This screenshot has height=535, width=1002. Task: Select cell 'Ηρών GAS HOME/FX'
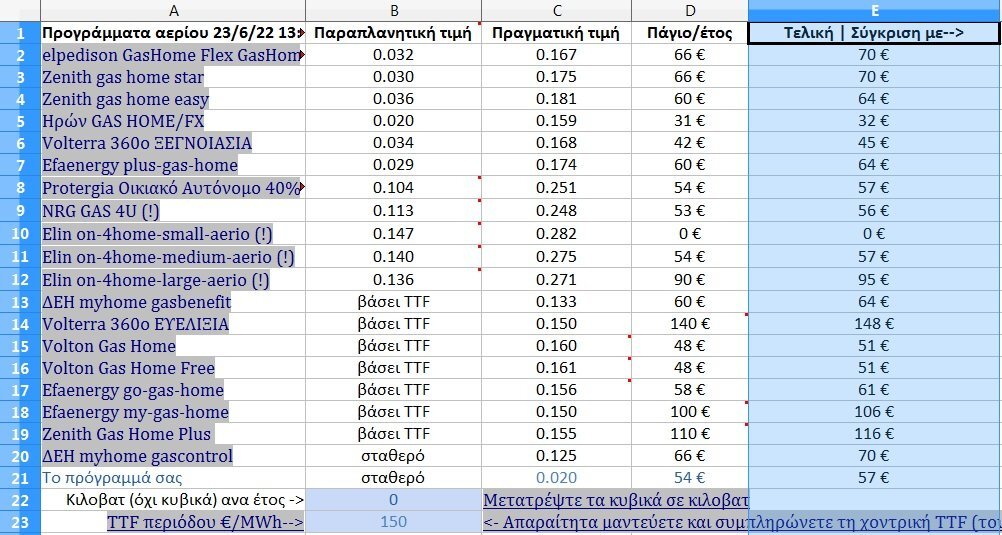[173, 121]
